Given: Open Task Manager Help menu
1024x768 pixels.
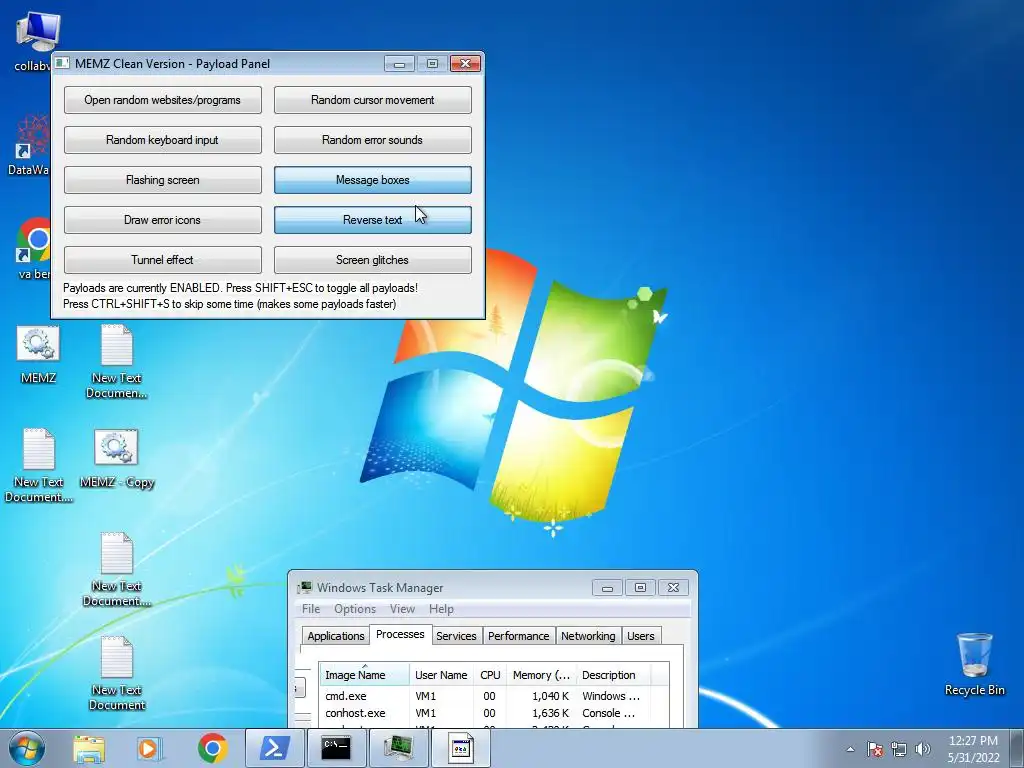Looking at the screenshot, I should click(x=441, y=609).
